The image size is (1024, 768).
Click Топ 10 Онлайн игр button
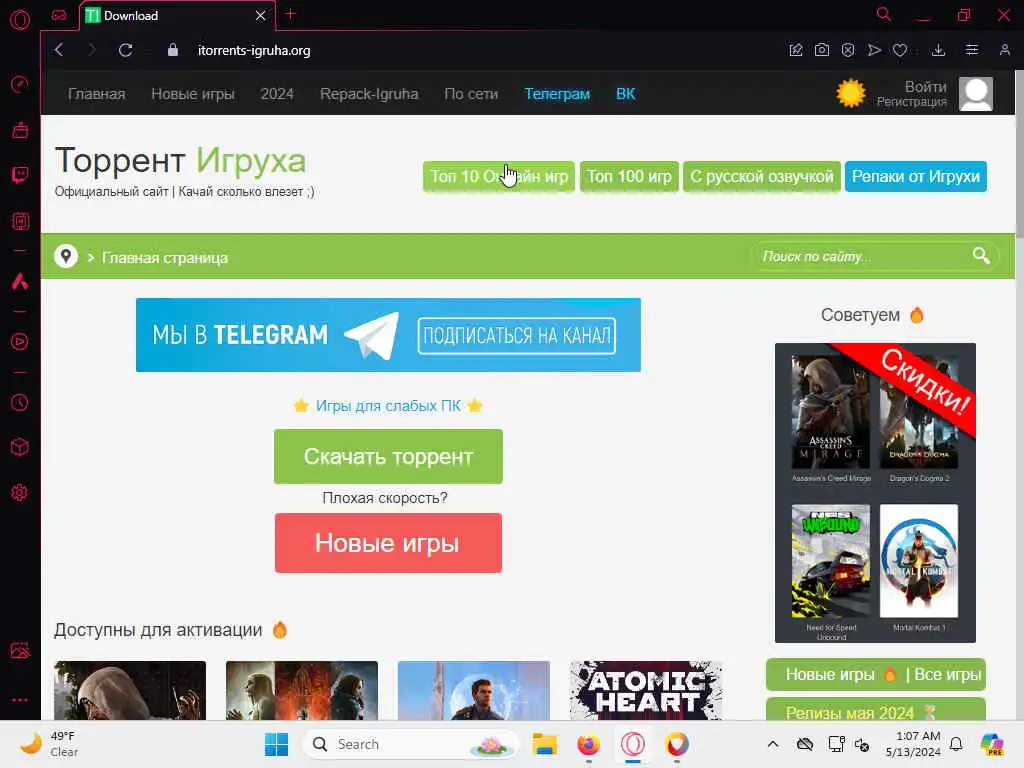[499, 176]
